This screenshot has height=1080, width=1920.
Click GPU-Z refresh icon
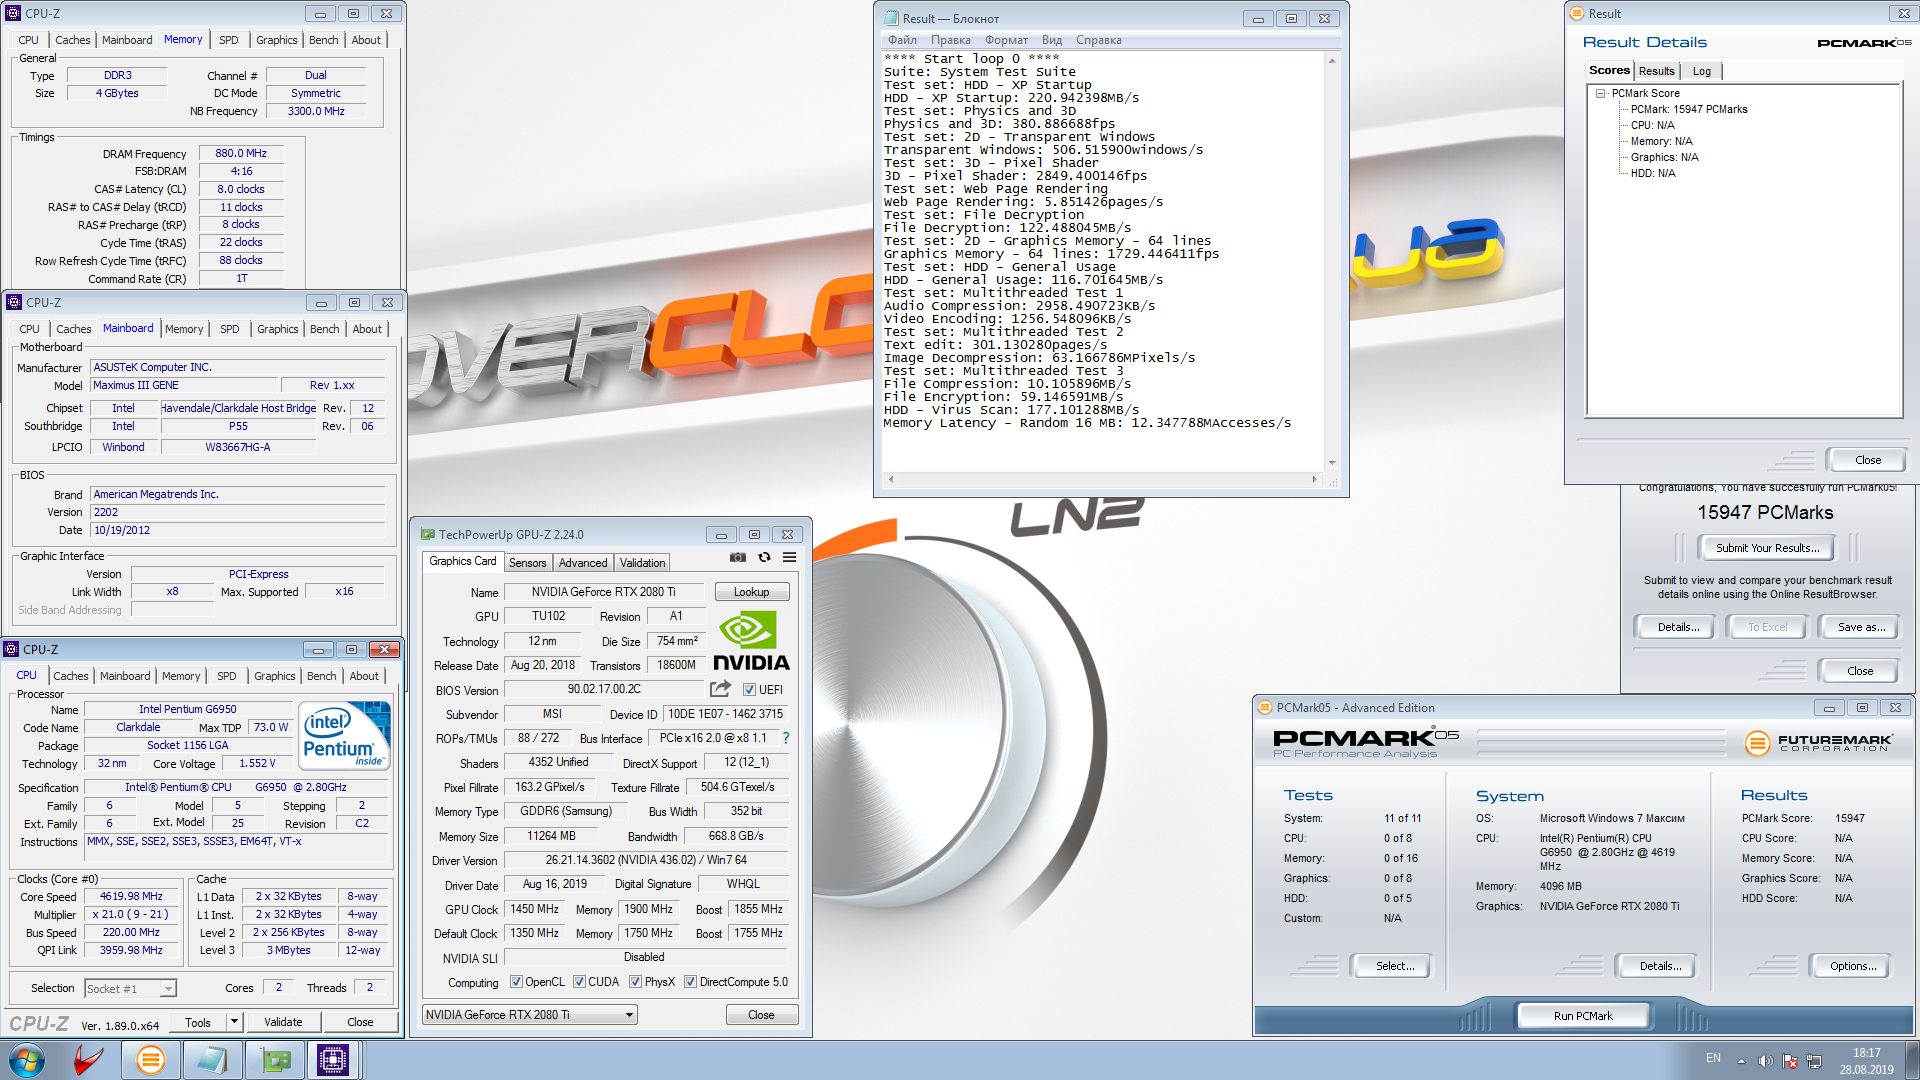[x=764, y=558]
